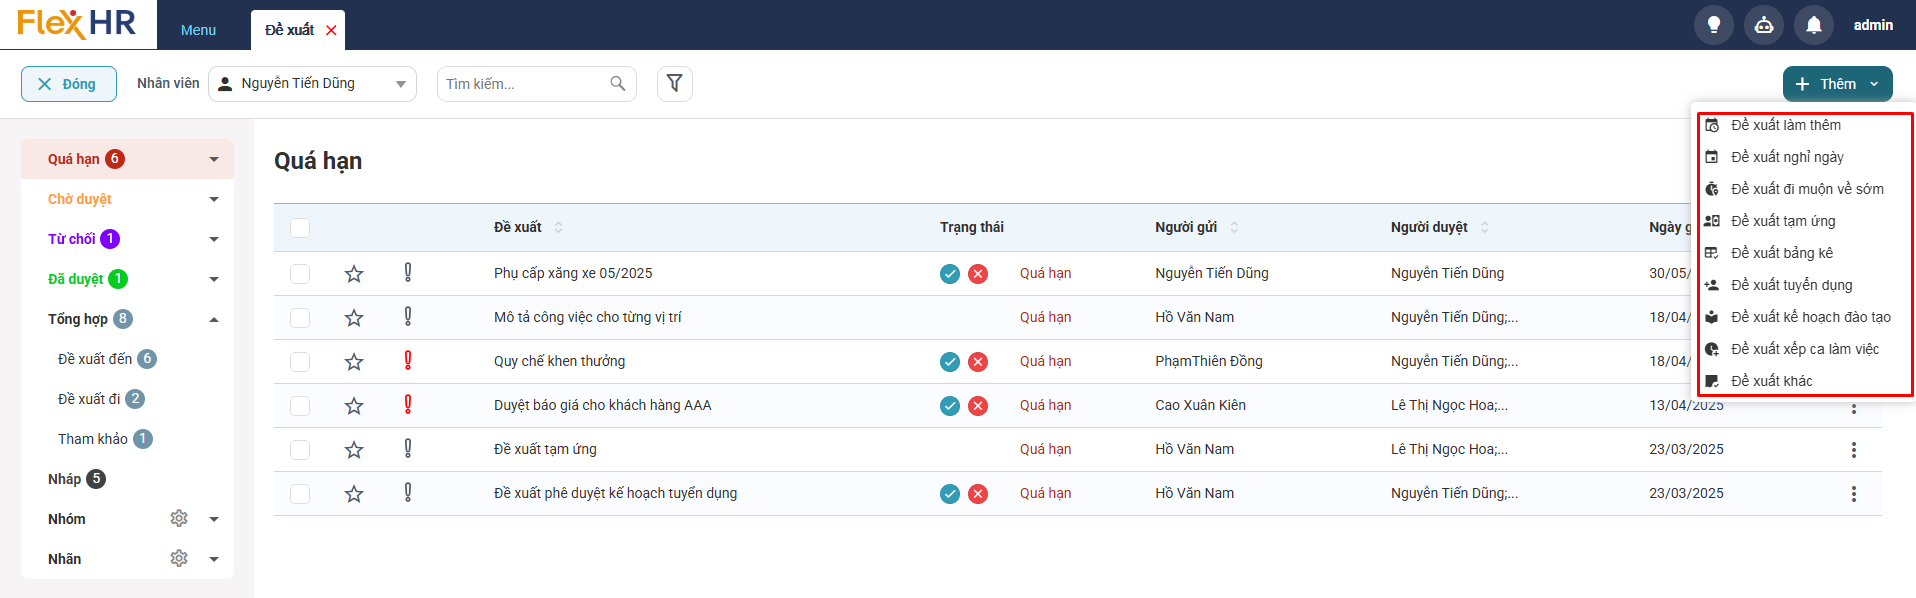Viewport: 1916px width, 598px height.
Task: Open Đề xuất đến in sidebar
Action: point(95,359)
